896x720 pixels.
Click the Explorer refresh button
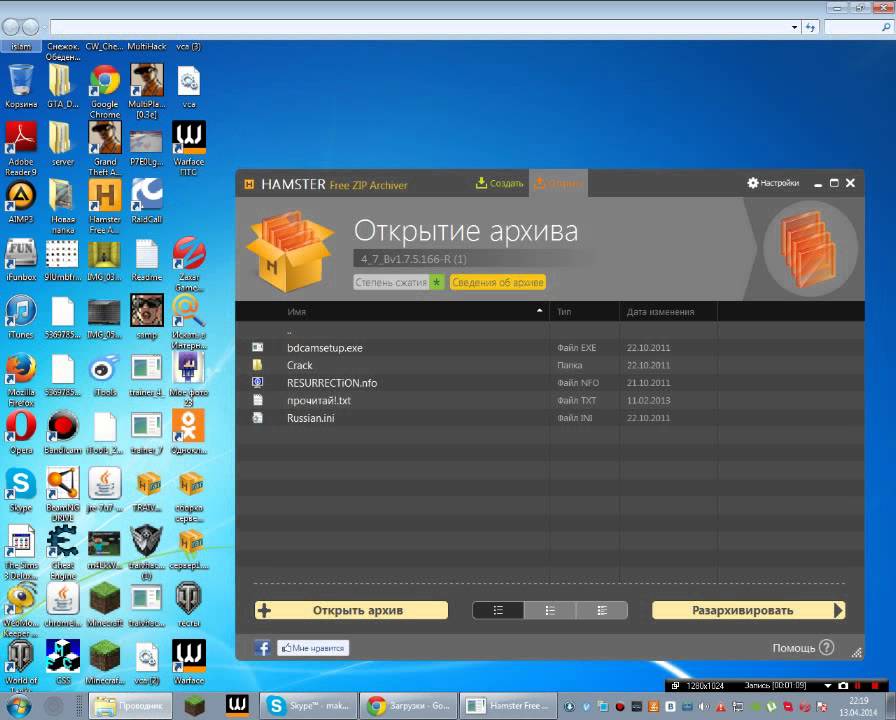click(x=810, y=27)
